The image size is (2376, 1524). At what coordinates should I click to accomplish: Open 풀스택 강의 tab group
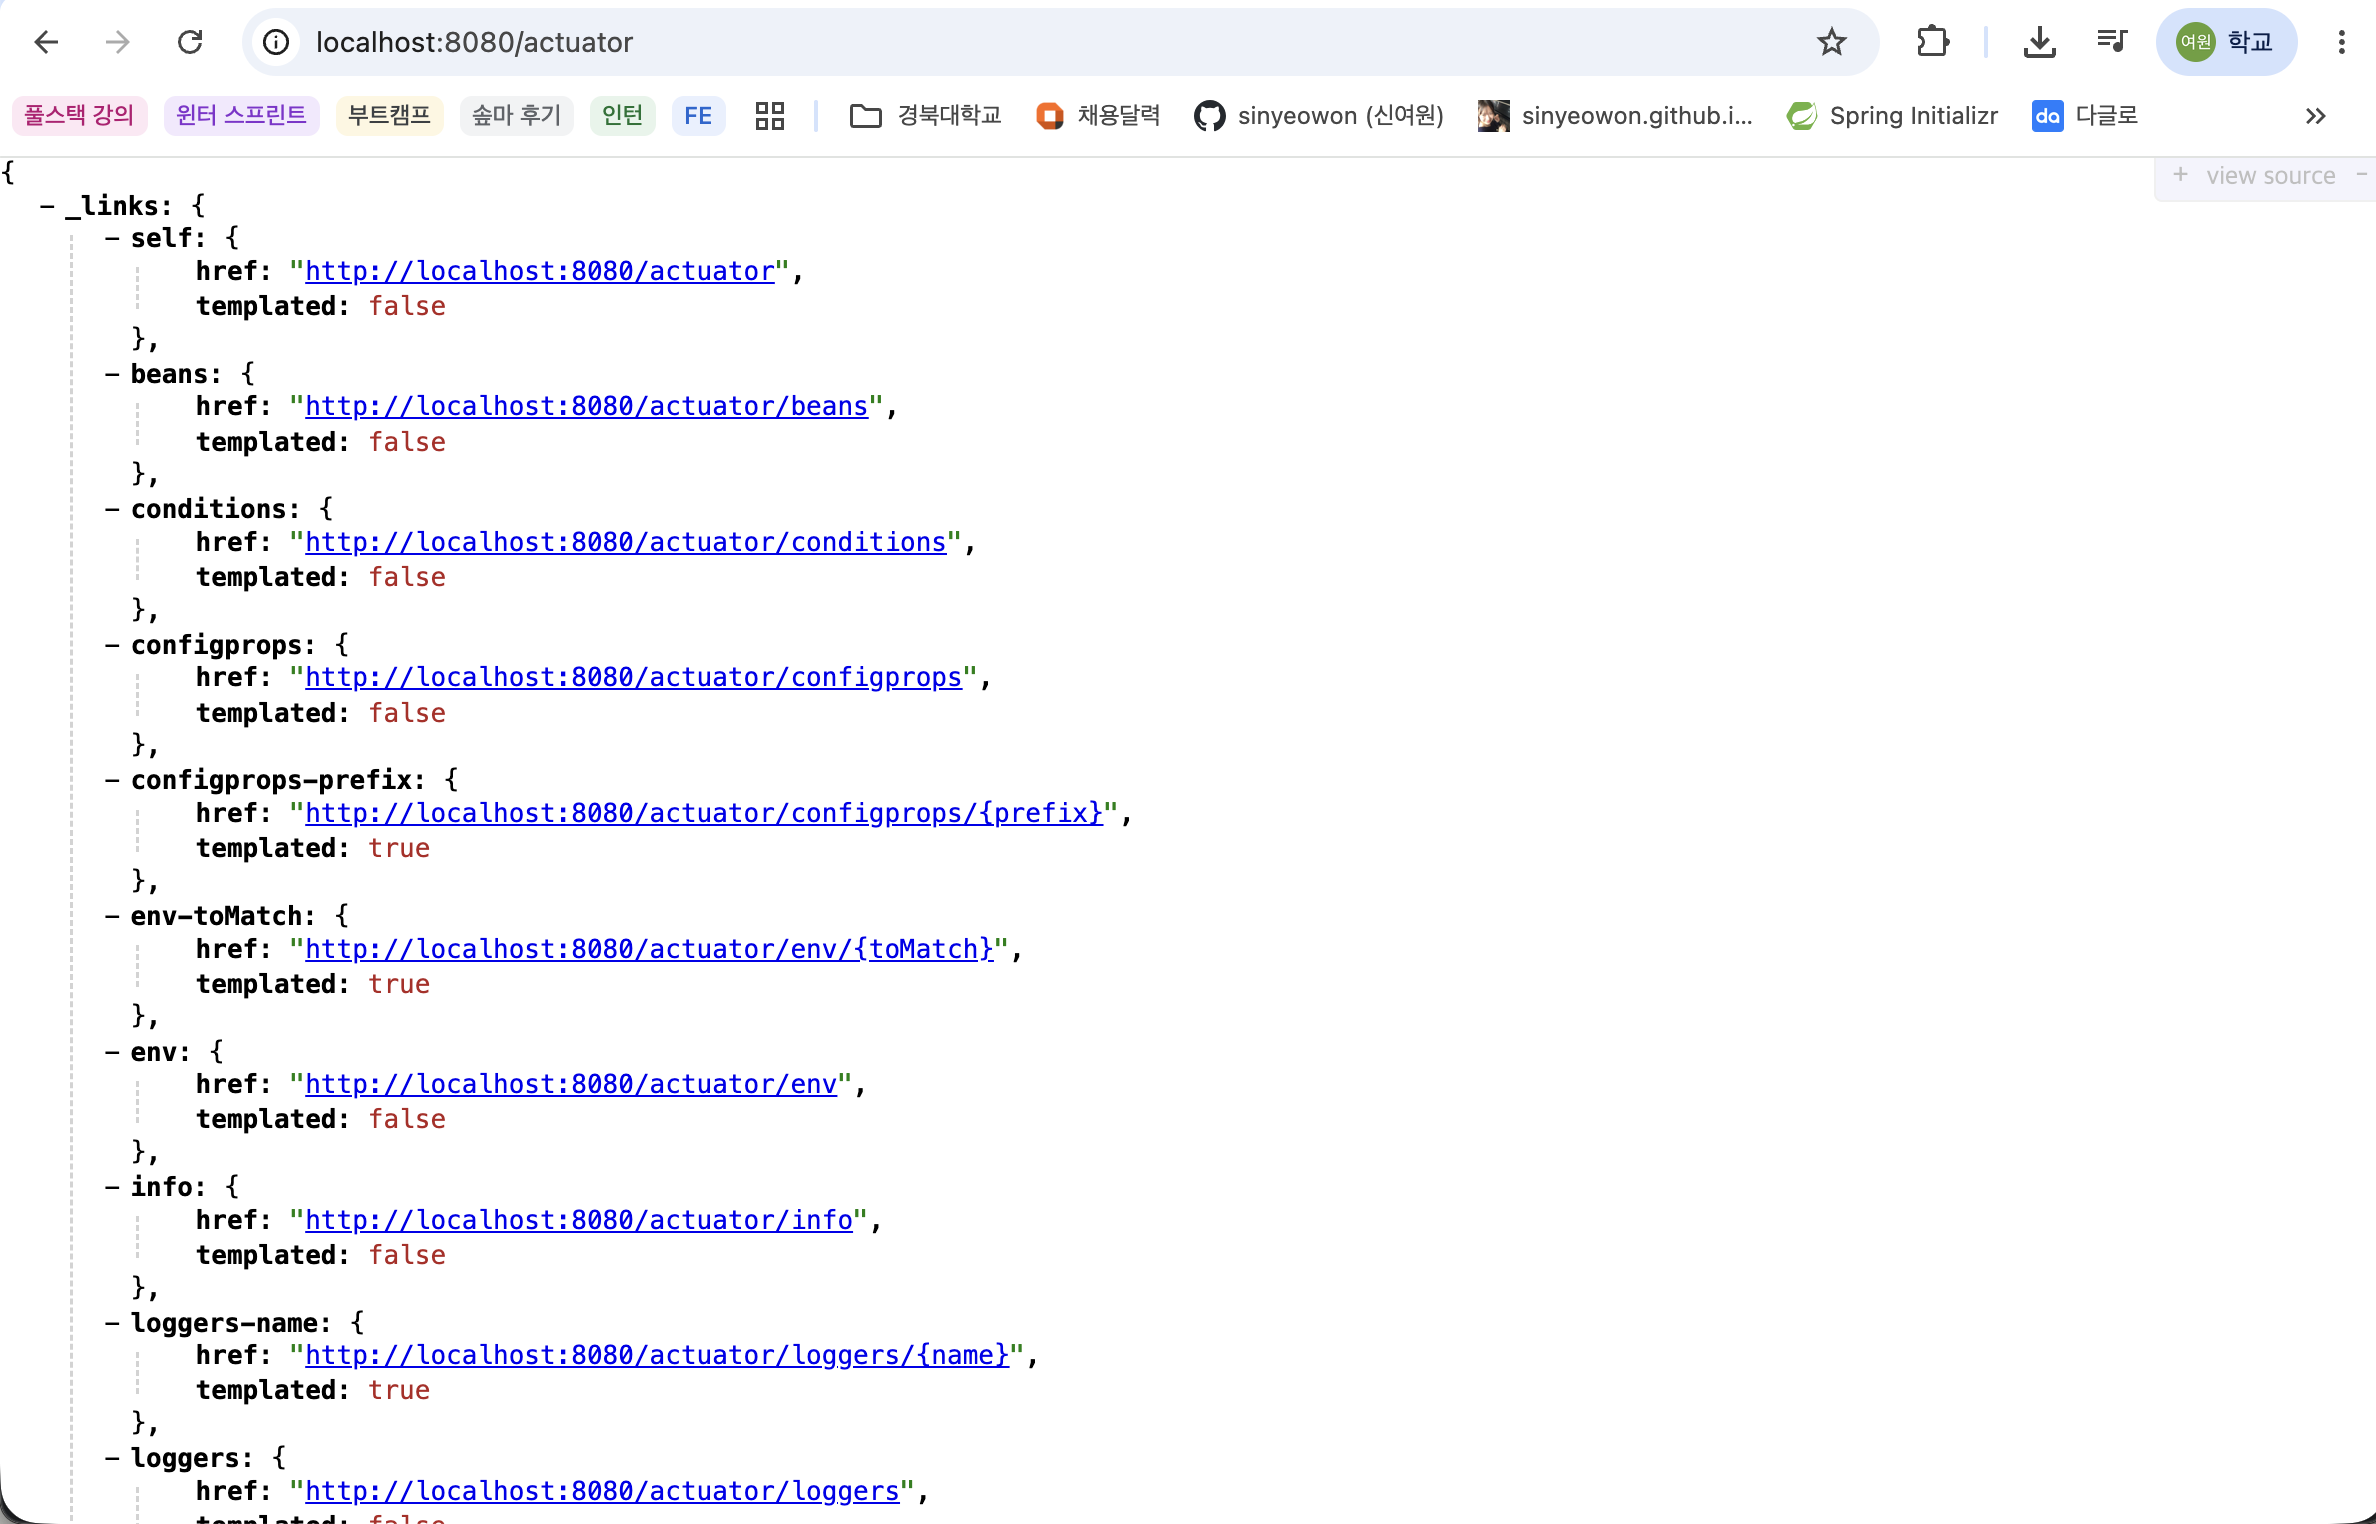pos(79,116)
